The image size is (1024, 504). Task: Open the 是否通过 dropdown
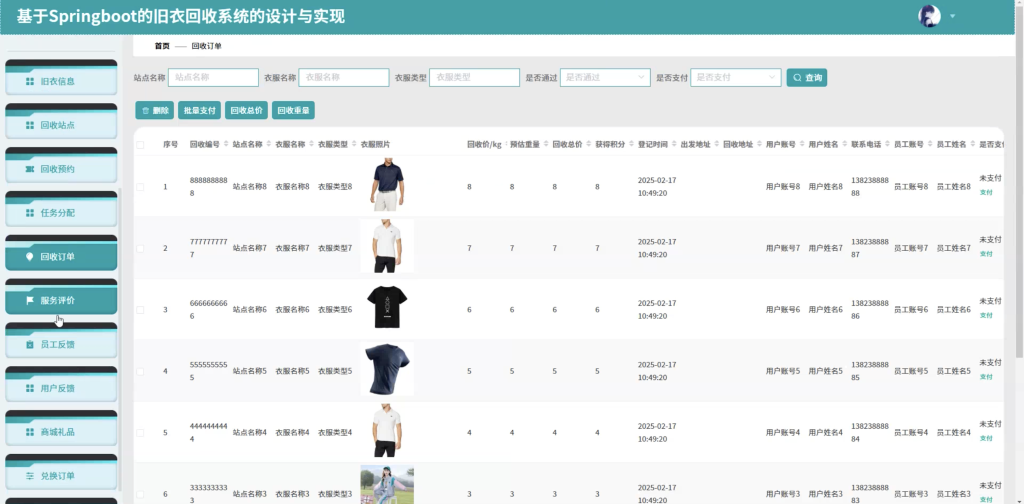pos(605,77)
